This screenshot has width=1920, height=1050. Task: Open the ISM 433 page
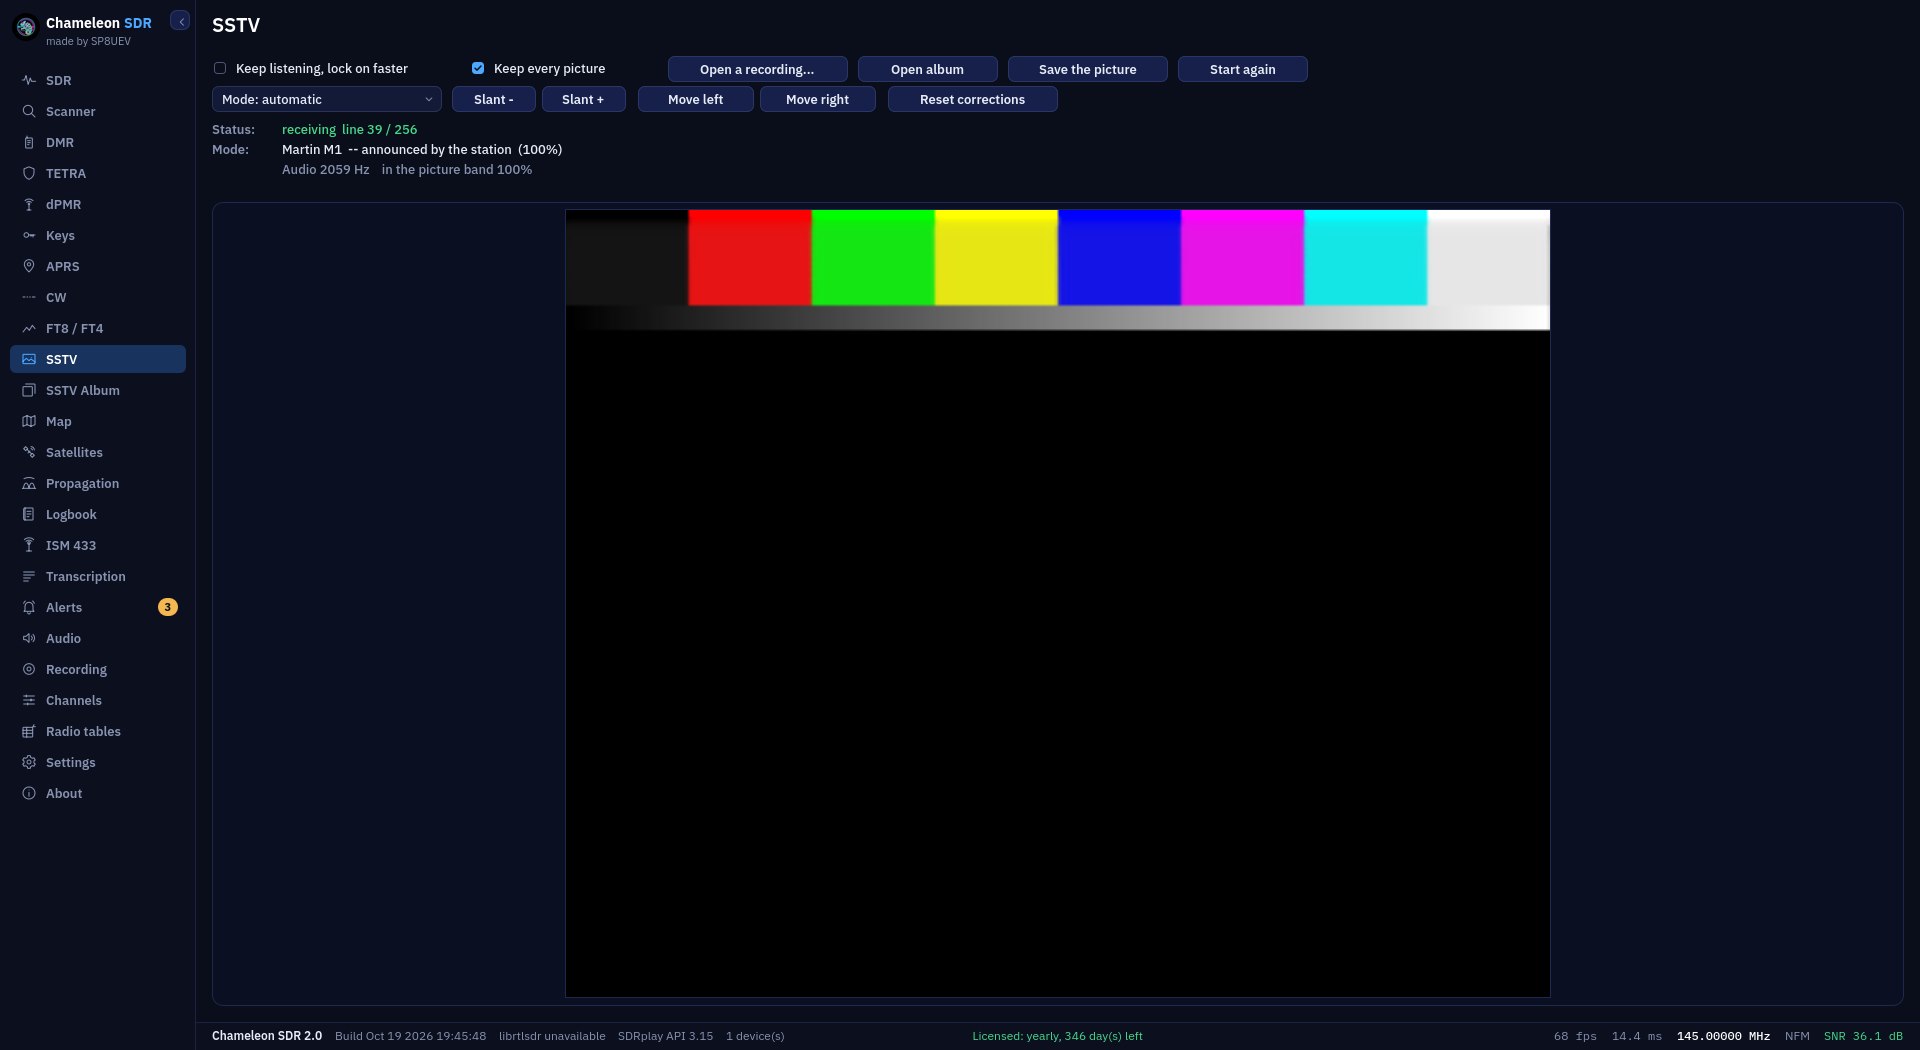tap(98, 545)
